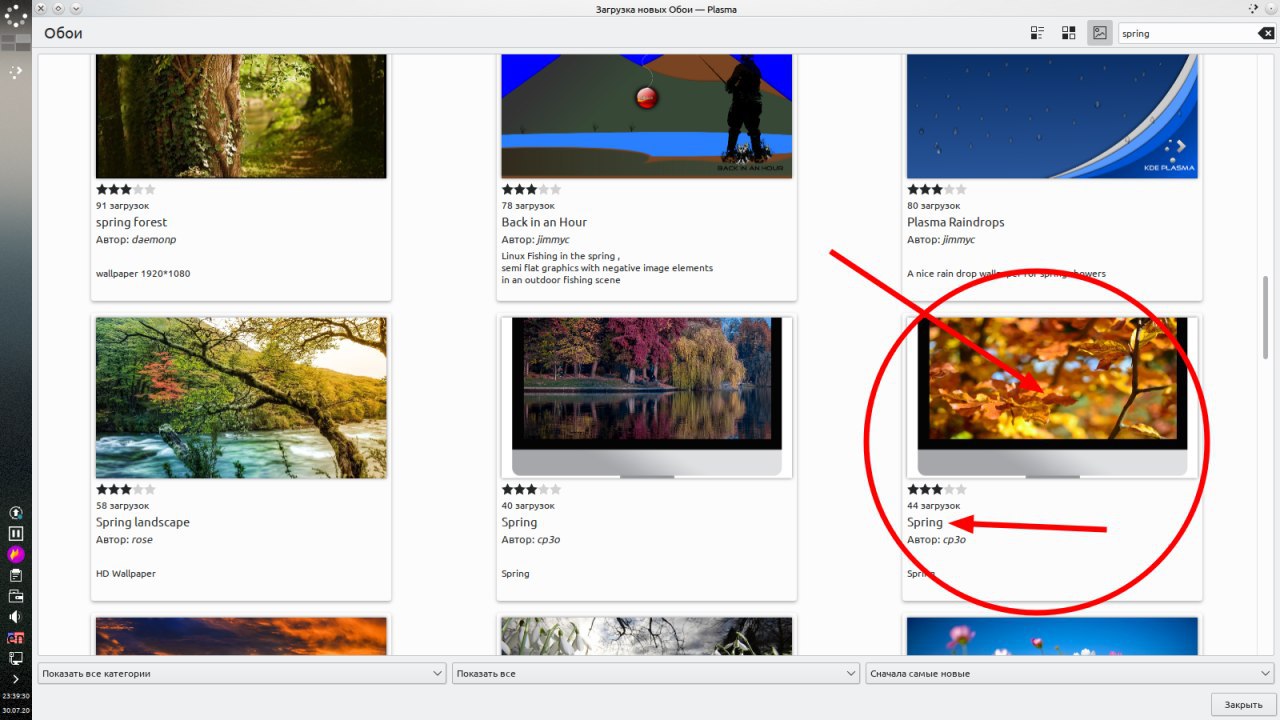Select the 'Spring landscape' title
The width and height of the screenshot is (1280, 720).
click(142, 522)
